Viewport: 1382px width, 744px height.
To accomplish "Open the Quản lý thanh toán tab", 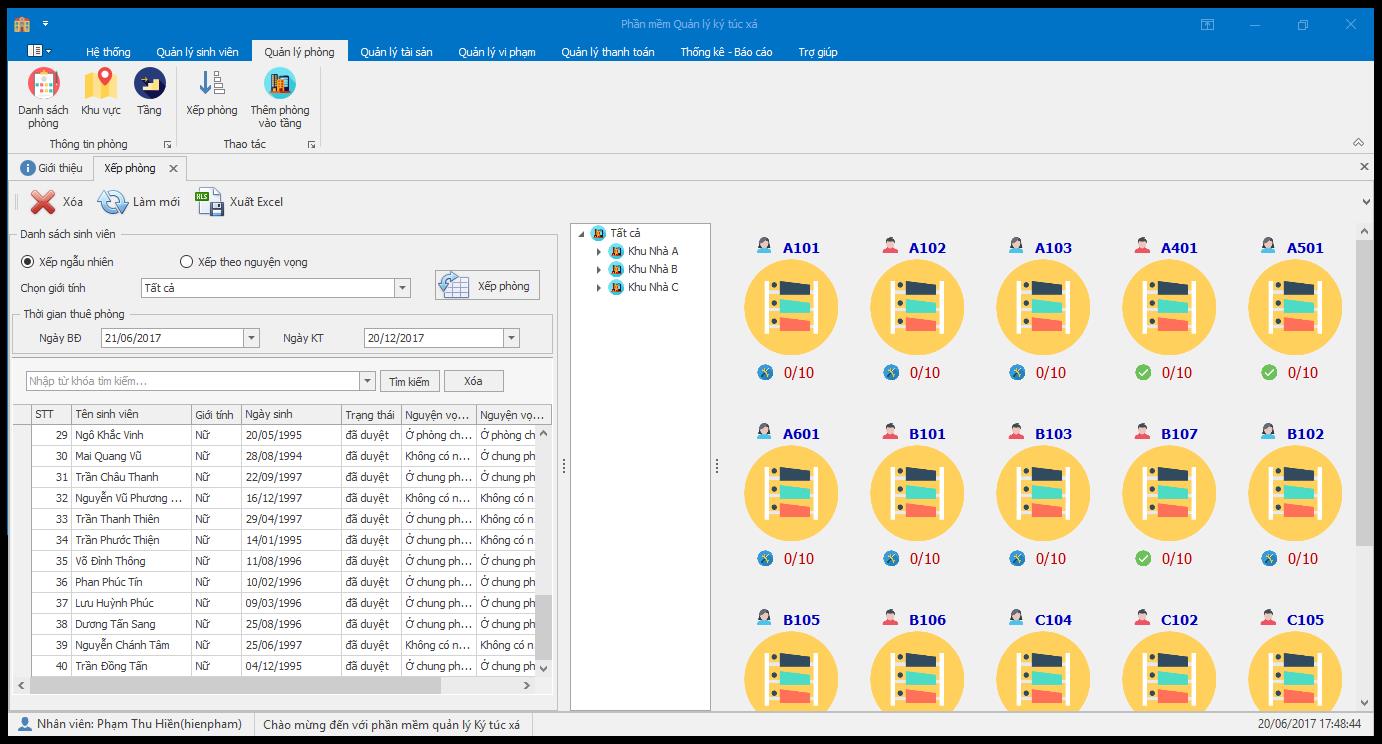I will click(608, 52).
